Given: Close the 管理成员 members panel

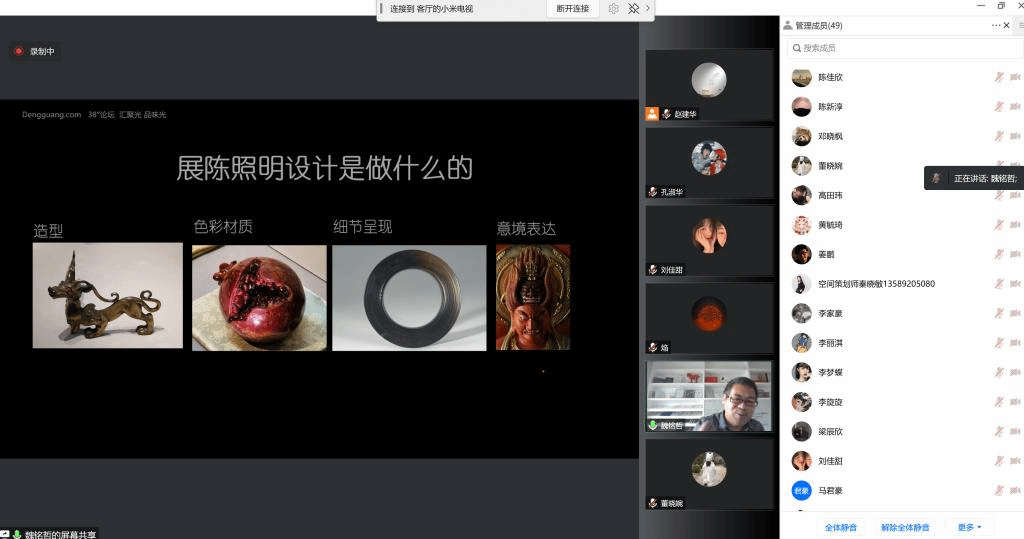Looking at the screenshot, I should pyautogui.click(x=1007, y=26).
